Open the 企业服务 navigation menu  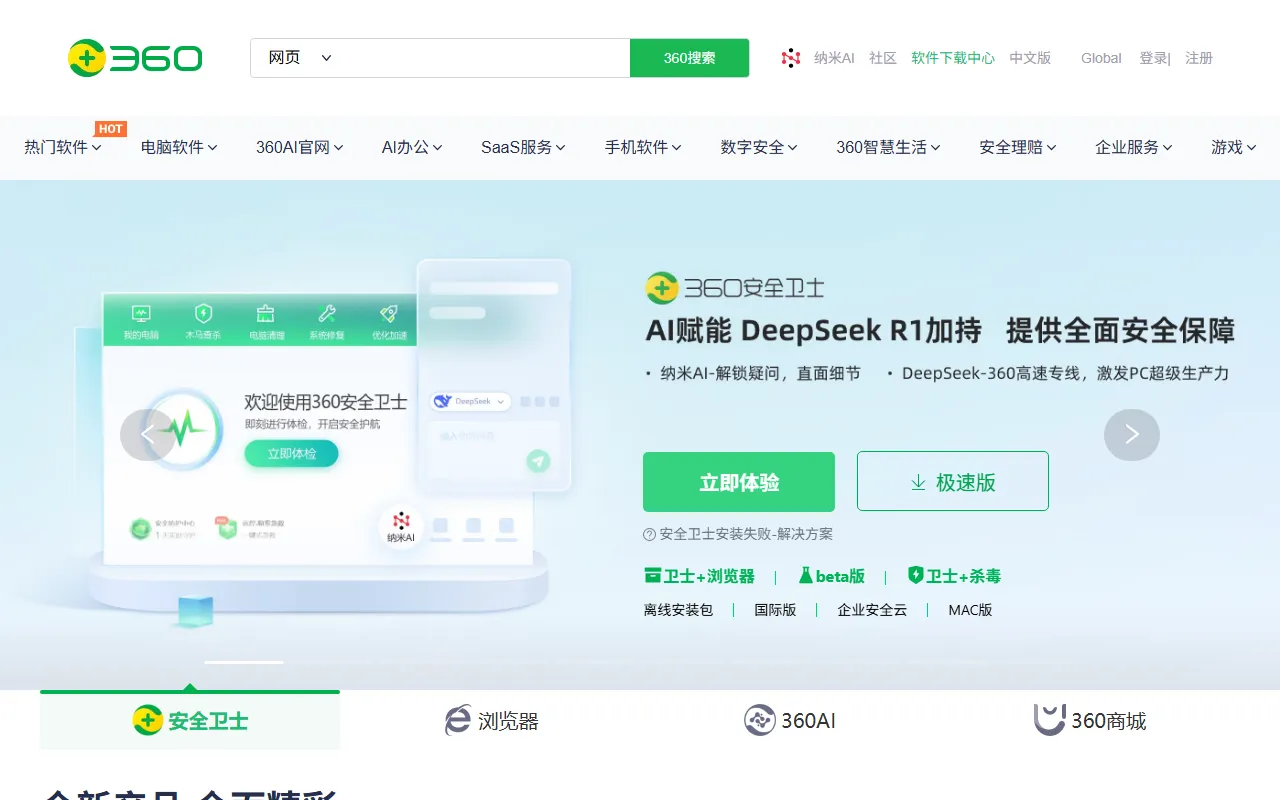click(1133, 147)
